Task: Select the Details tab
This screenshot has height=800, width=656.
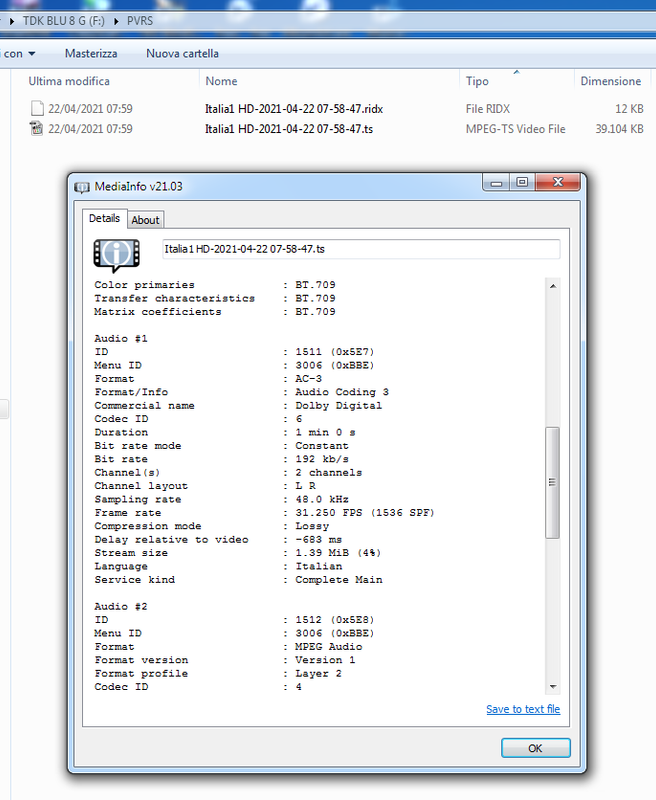Action: pyautogui.click(x=104, y=218)
